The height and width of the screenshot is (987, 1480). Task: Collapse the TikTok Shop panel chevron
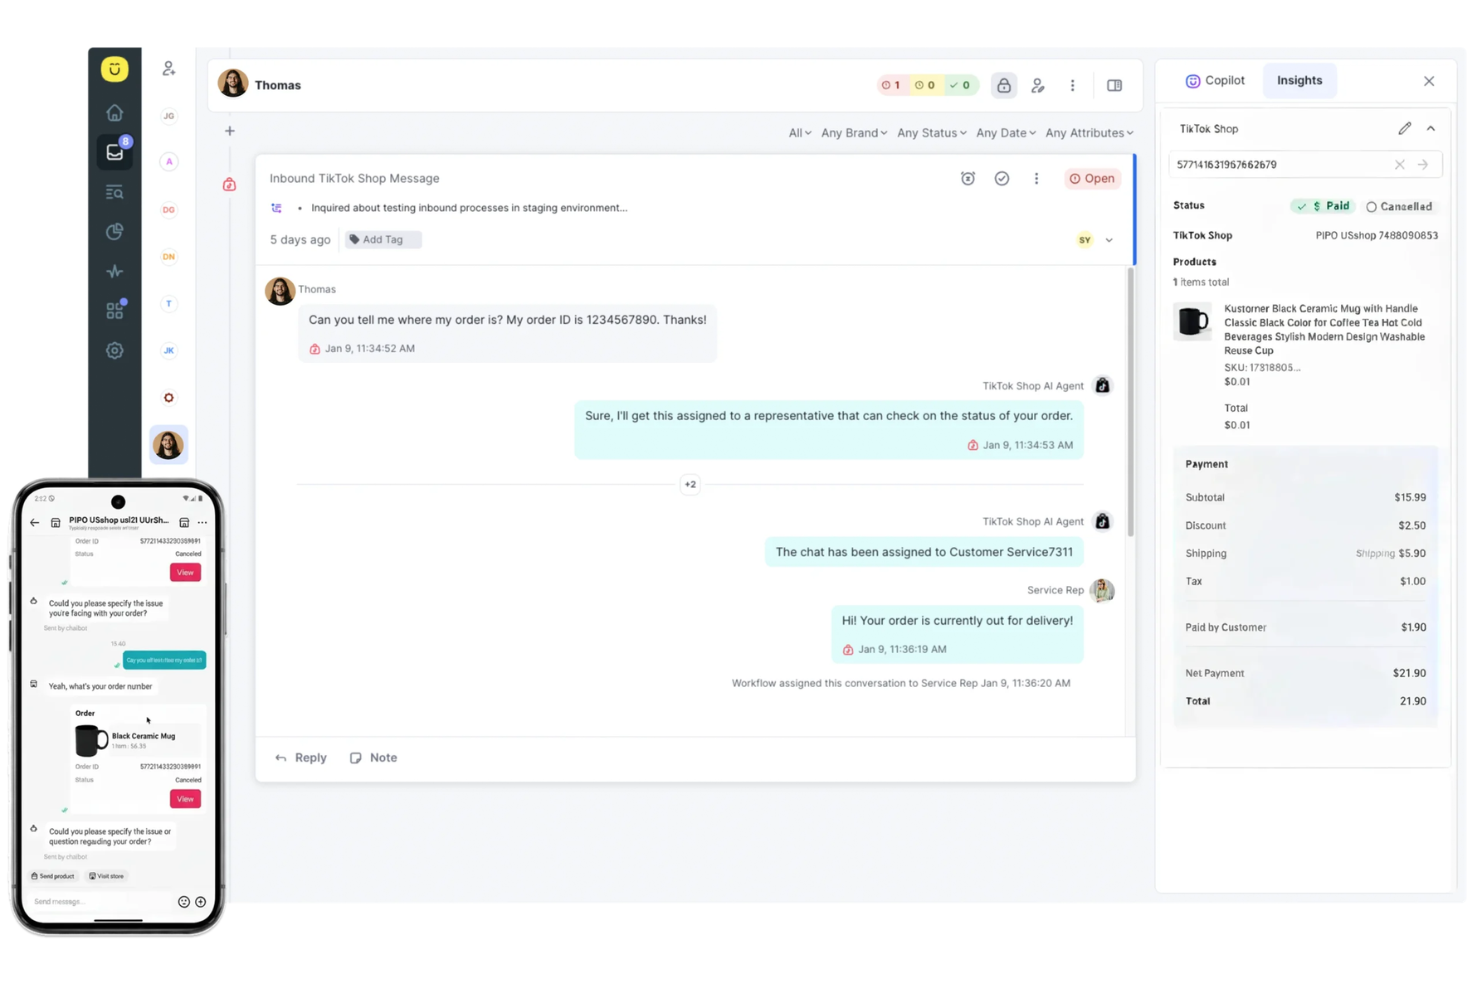[x=1430, y=128]
